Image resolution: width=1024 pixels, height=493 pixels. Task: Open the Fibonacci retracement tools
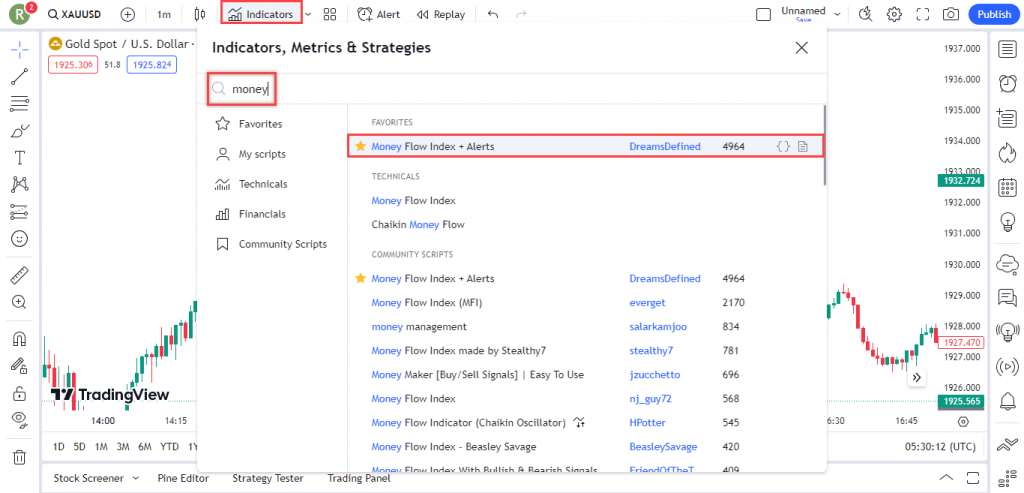click(x=20, y=103)
